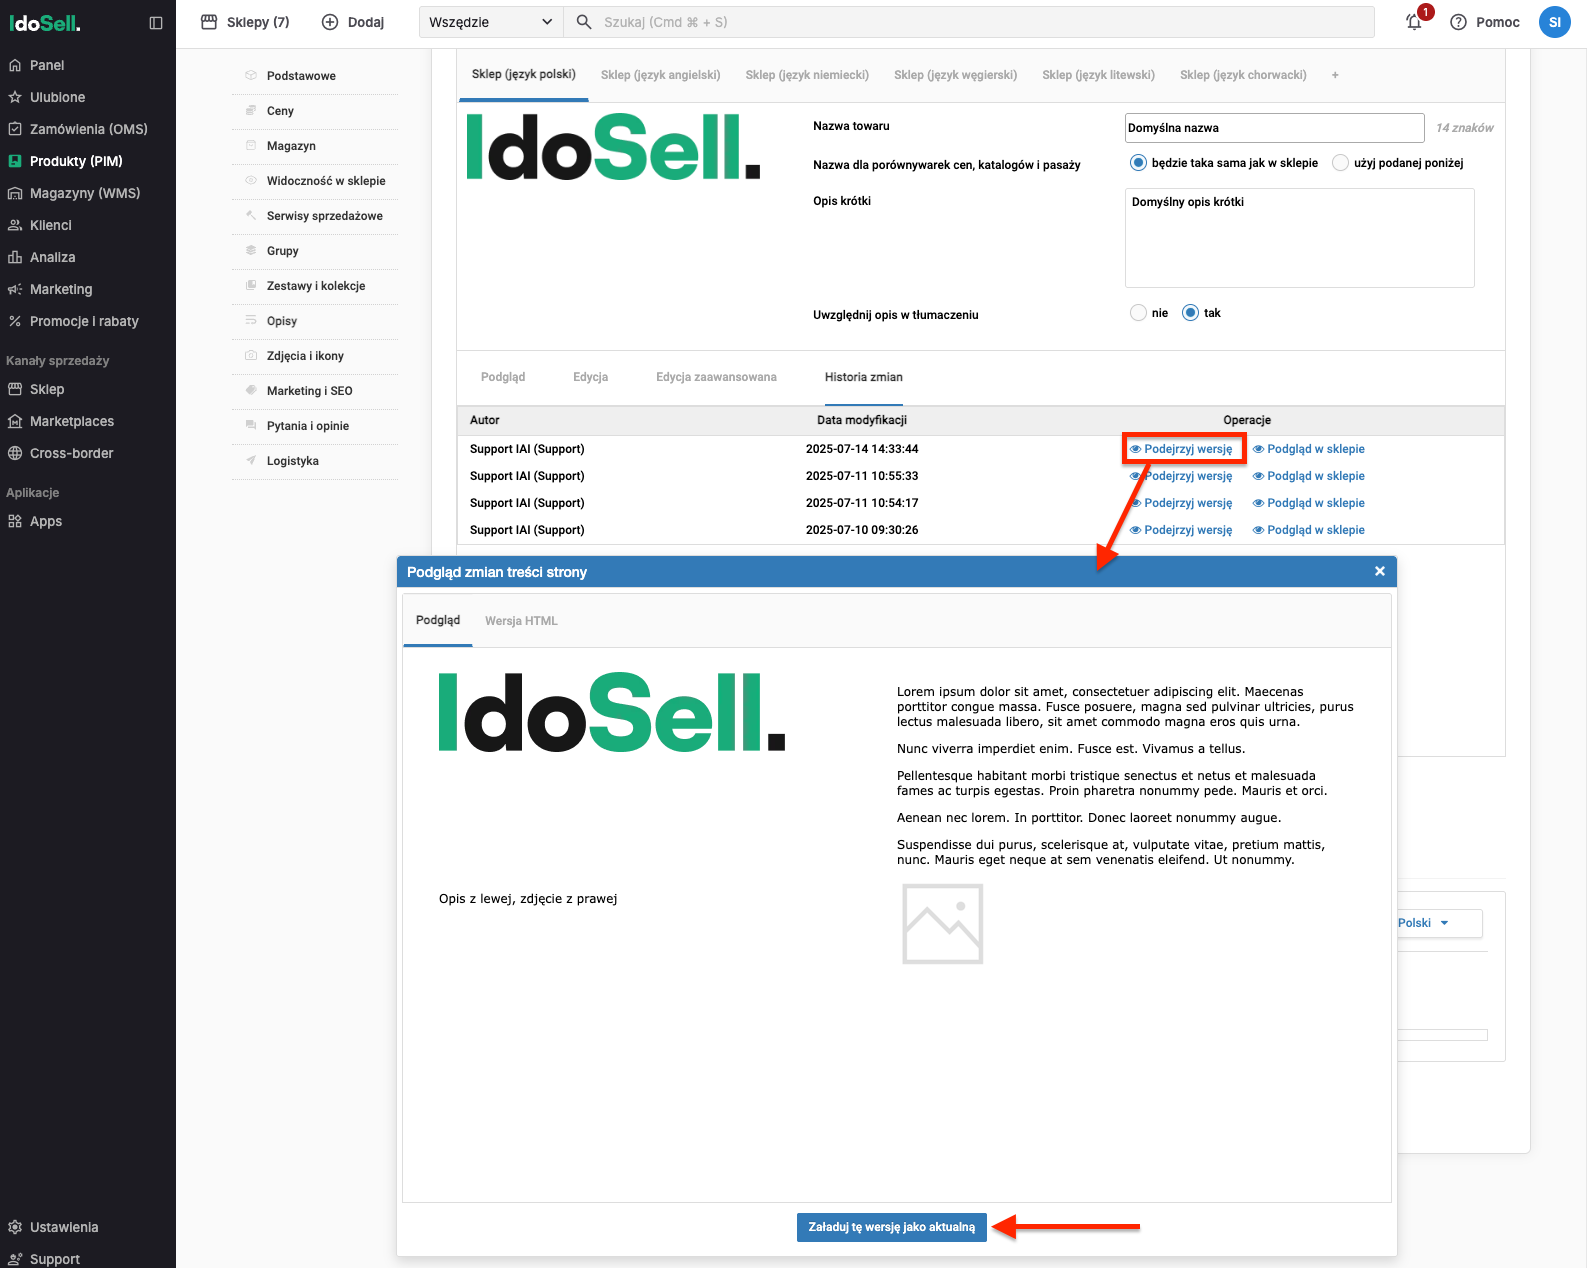
Task: Click the Promocje i rabaty percent icon
Action: (x=15, y=321)
